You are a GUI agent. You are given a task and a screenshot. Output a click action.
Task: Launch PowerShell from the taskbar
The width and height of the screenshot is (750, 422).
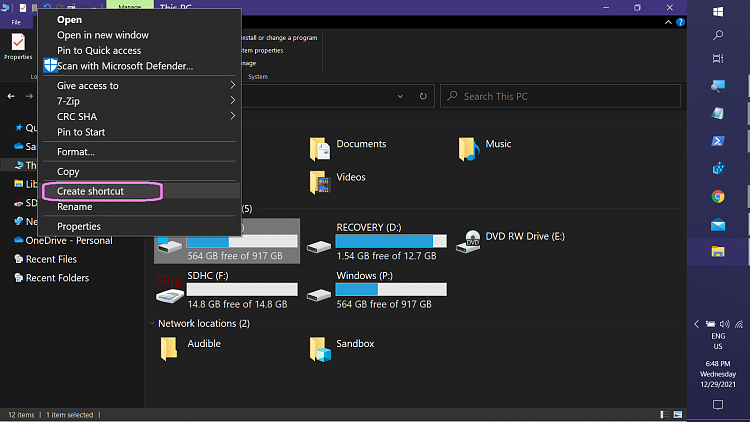coord(718,142)
